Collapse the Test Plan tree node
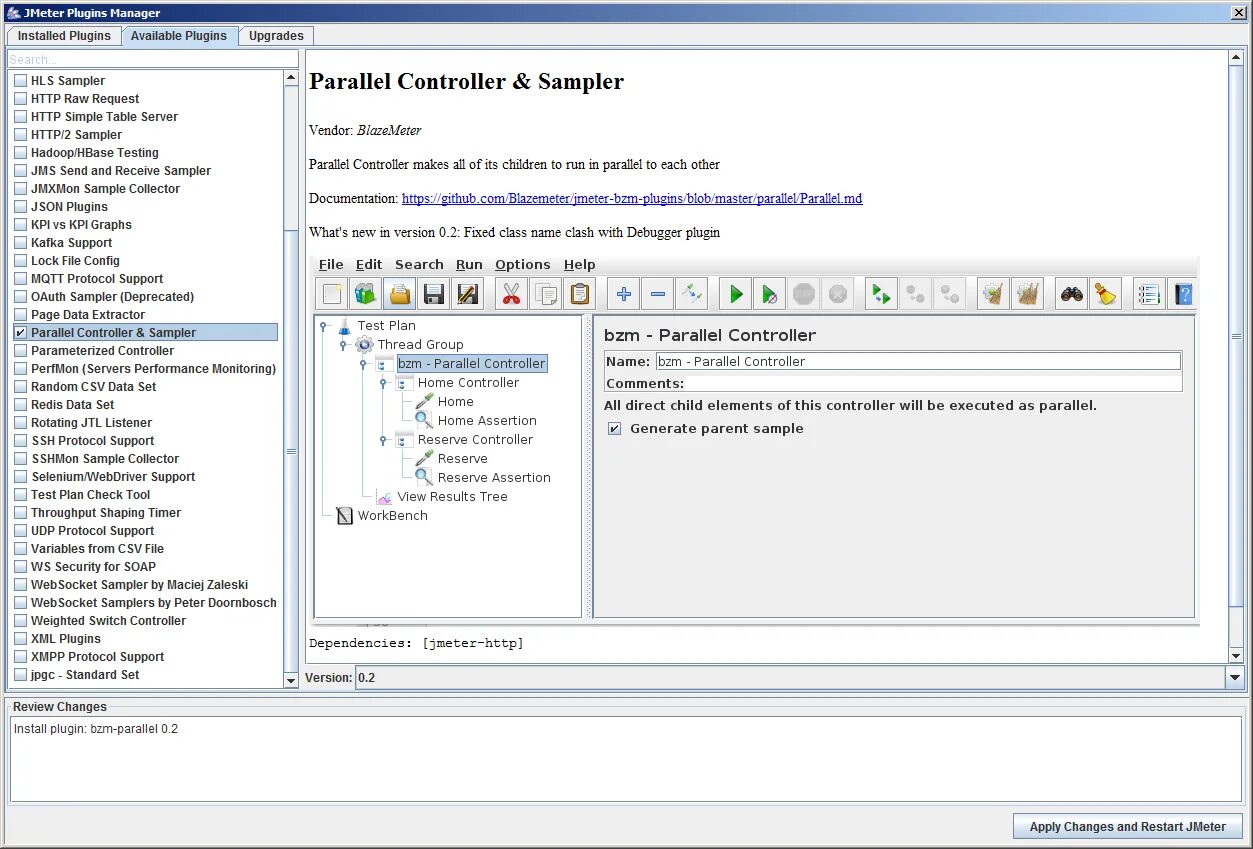This screenshot has height=849, width=1253. (323, 325)
